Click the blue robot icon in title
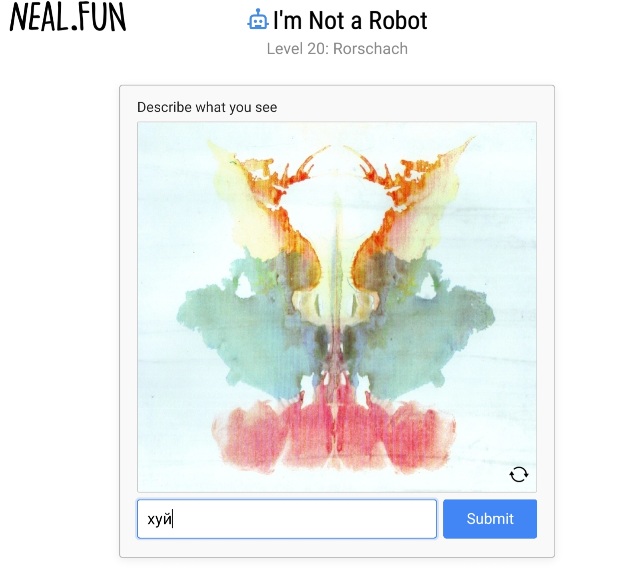This screenshot has width=628, height=586. pos(257,20)
